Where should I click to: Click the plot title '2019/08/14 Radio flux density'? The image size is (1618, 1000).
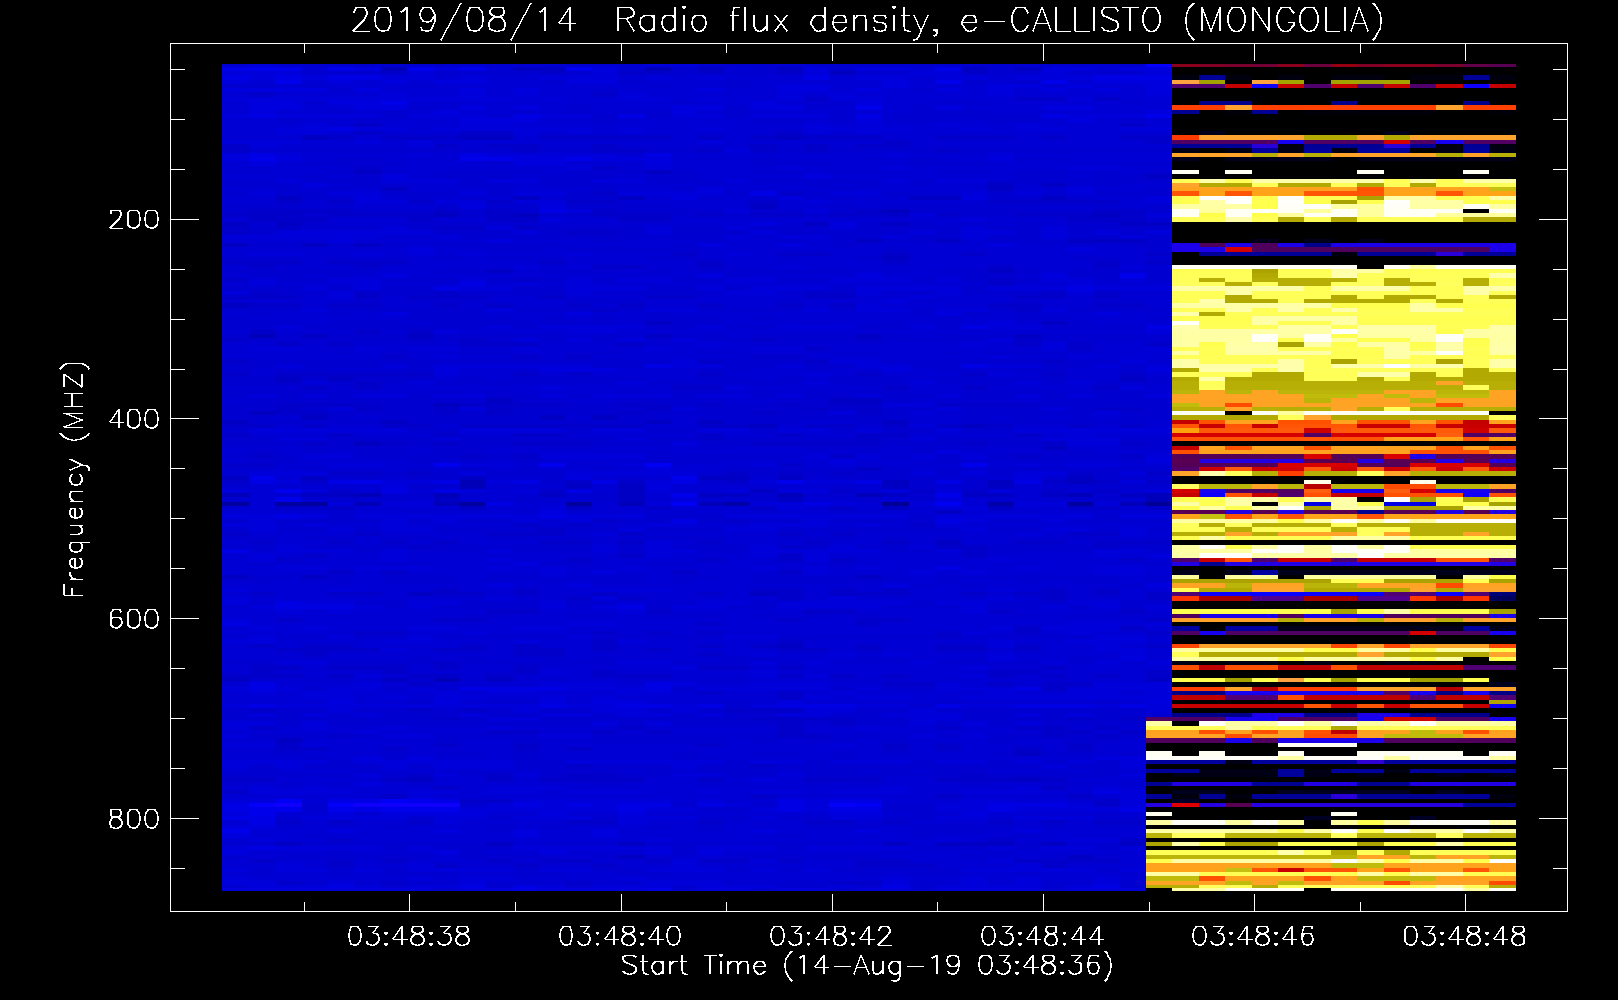647,21
